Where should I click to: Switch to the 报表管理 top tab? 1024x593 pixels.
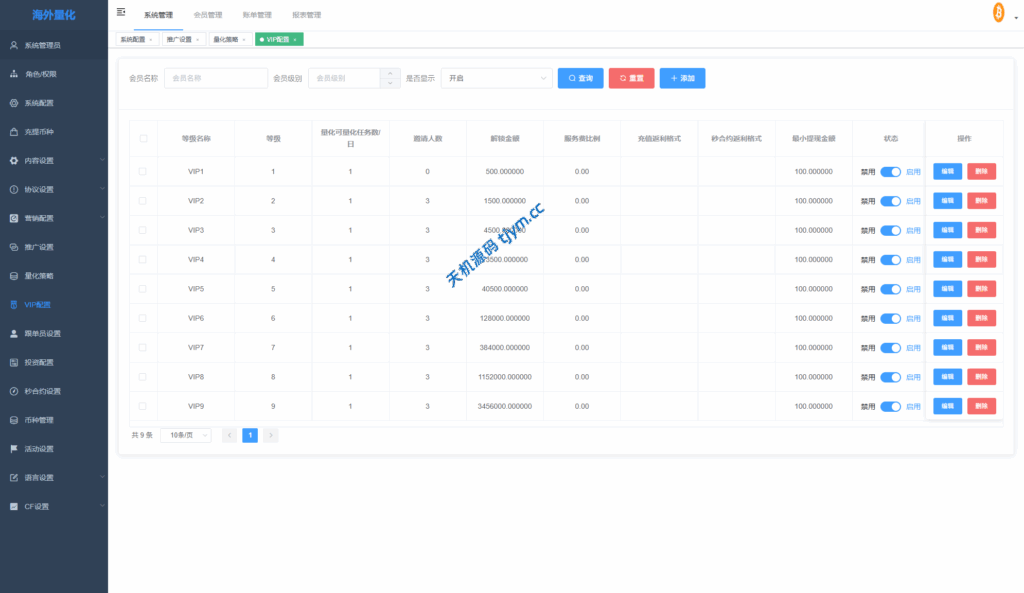pyautogui.click(x=306, y=16)
